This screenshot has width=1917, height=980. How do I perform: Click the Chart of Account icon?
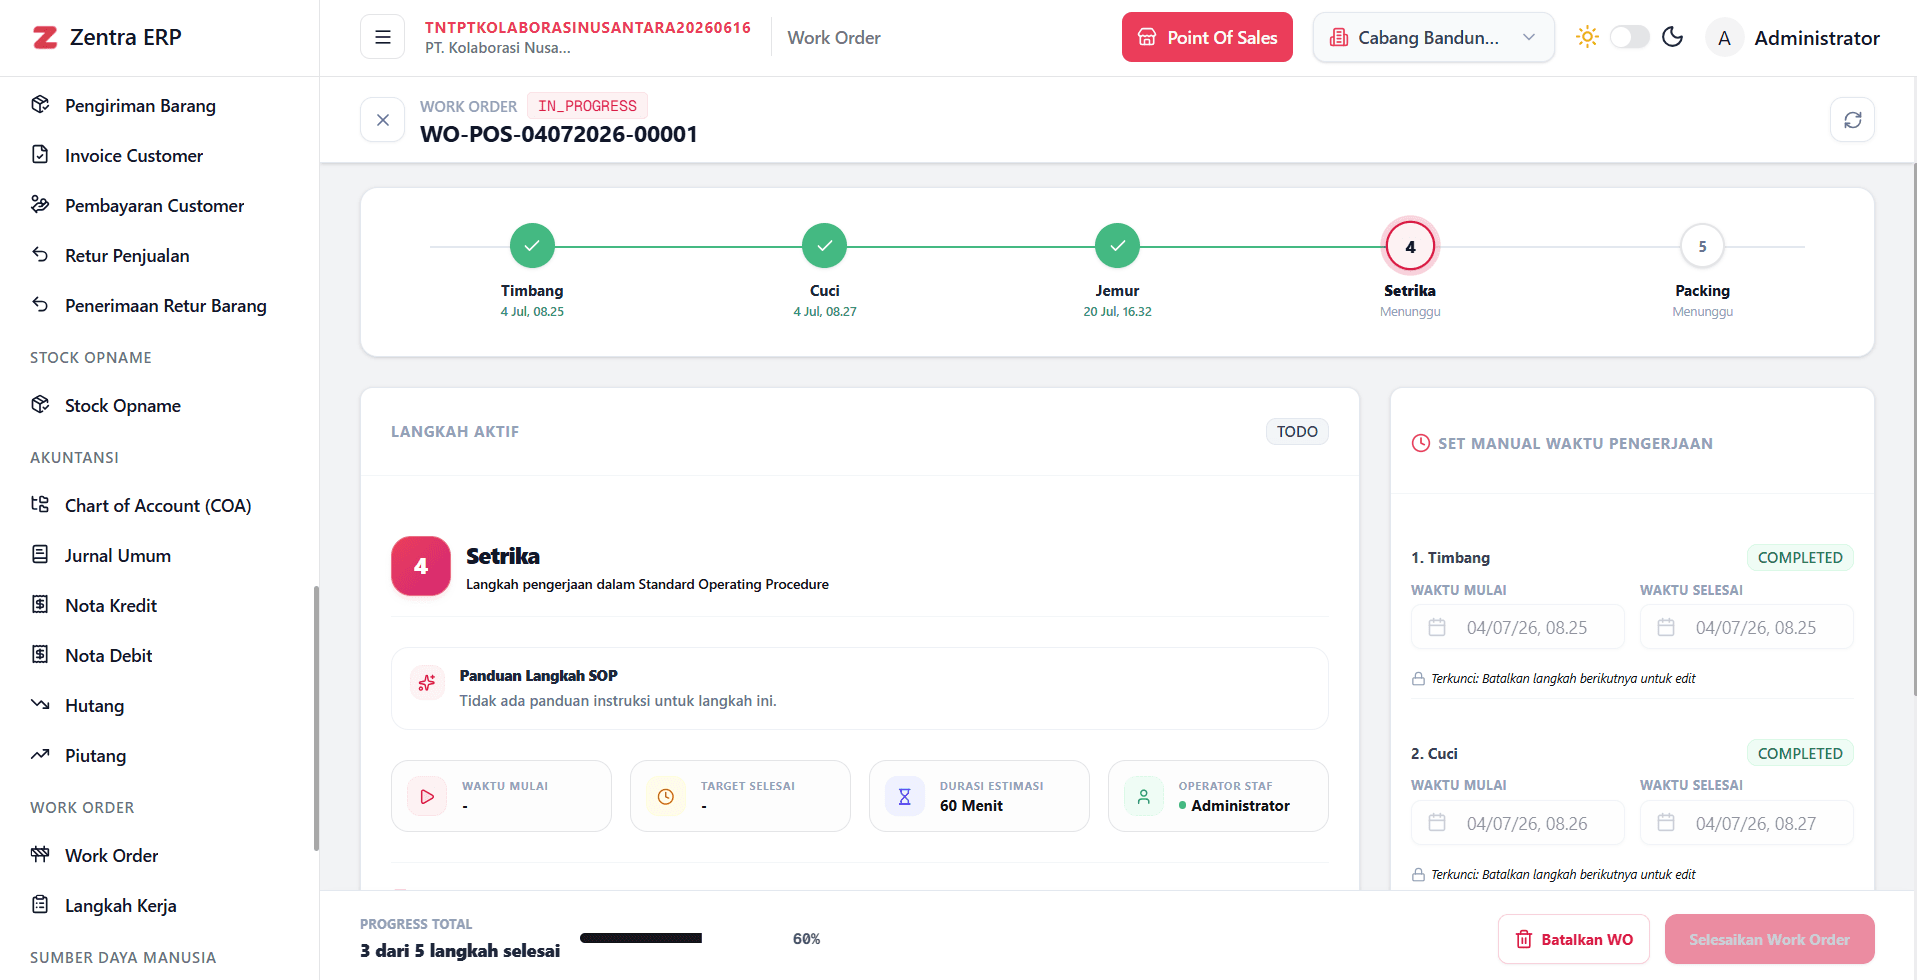click(x=40, y=504)
